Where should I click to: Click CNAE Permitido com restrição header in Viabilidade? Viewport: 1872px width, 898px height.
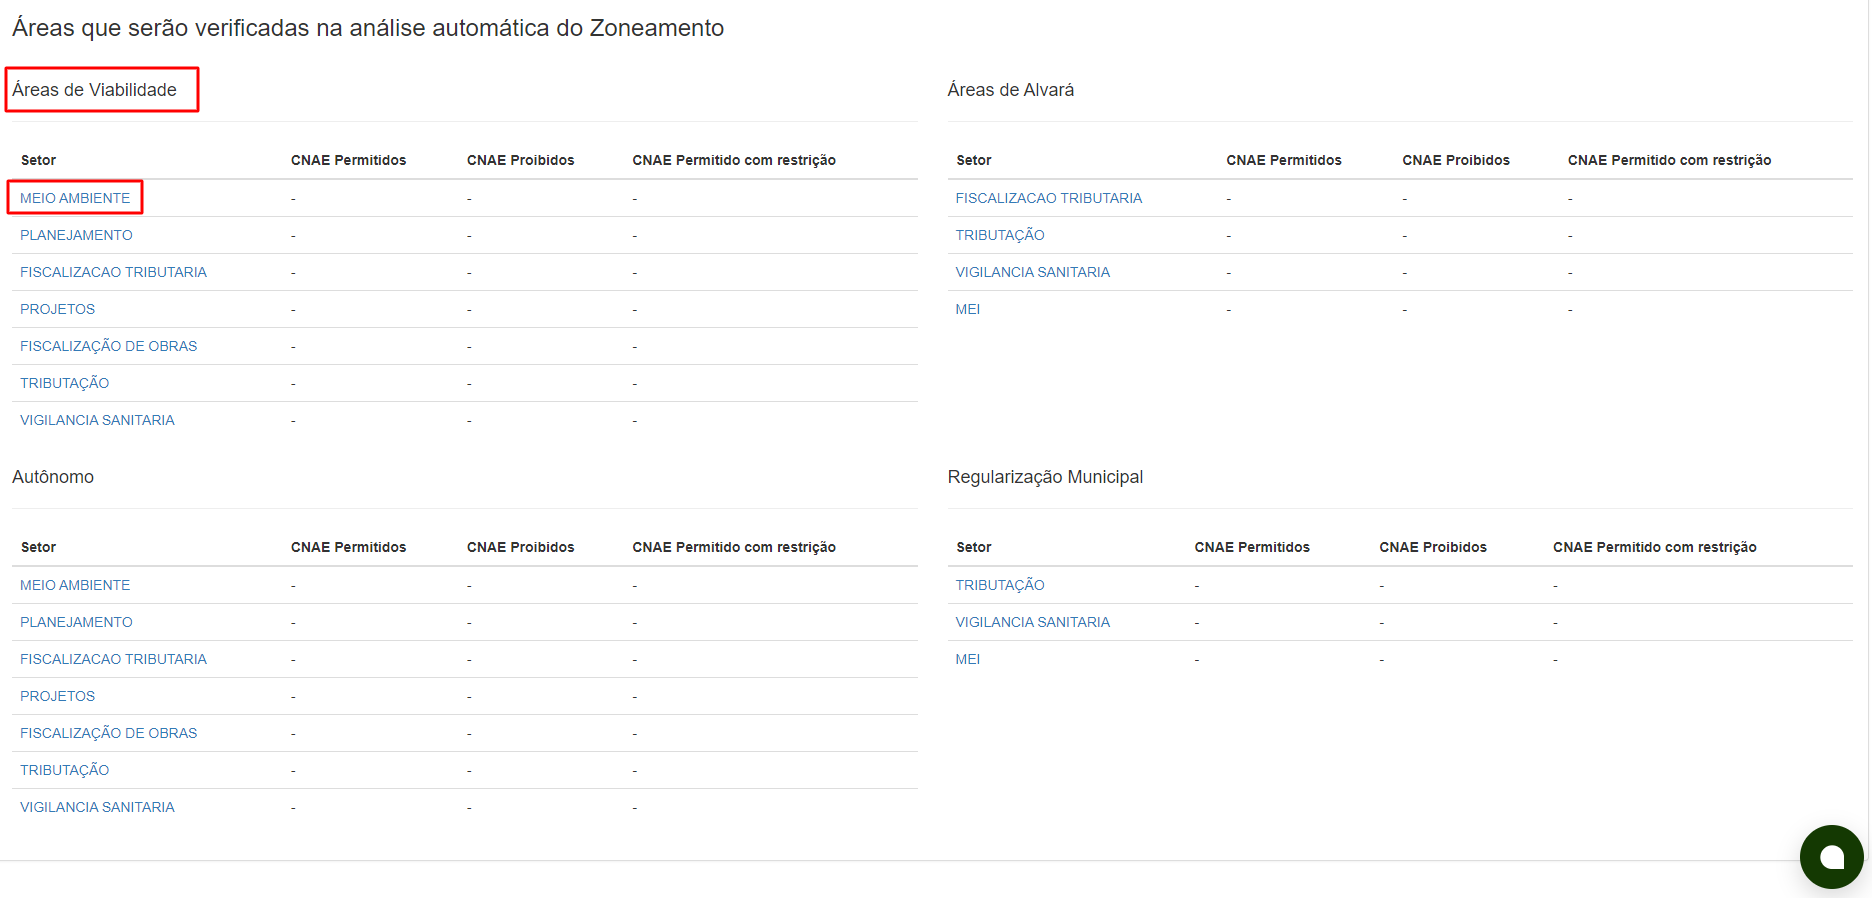[734, 160]
